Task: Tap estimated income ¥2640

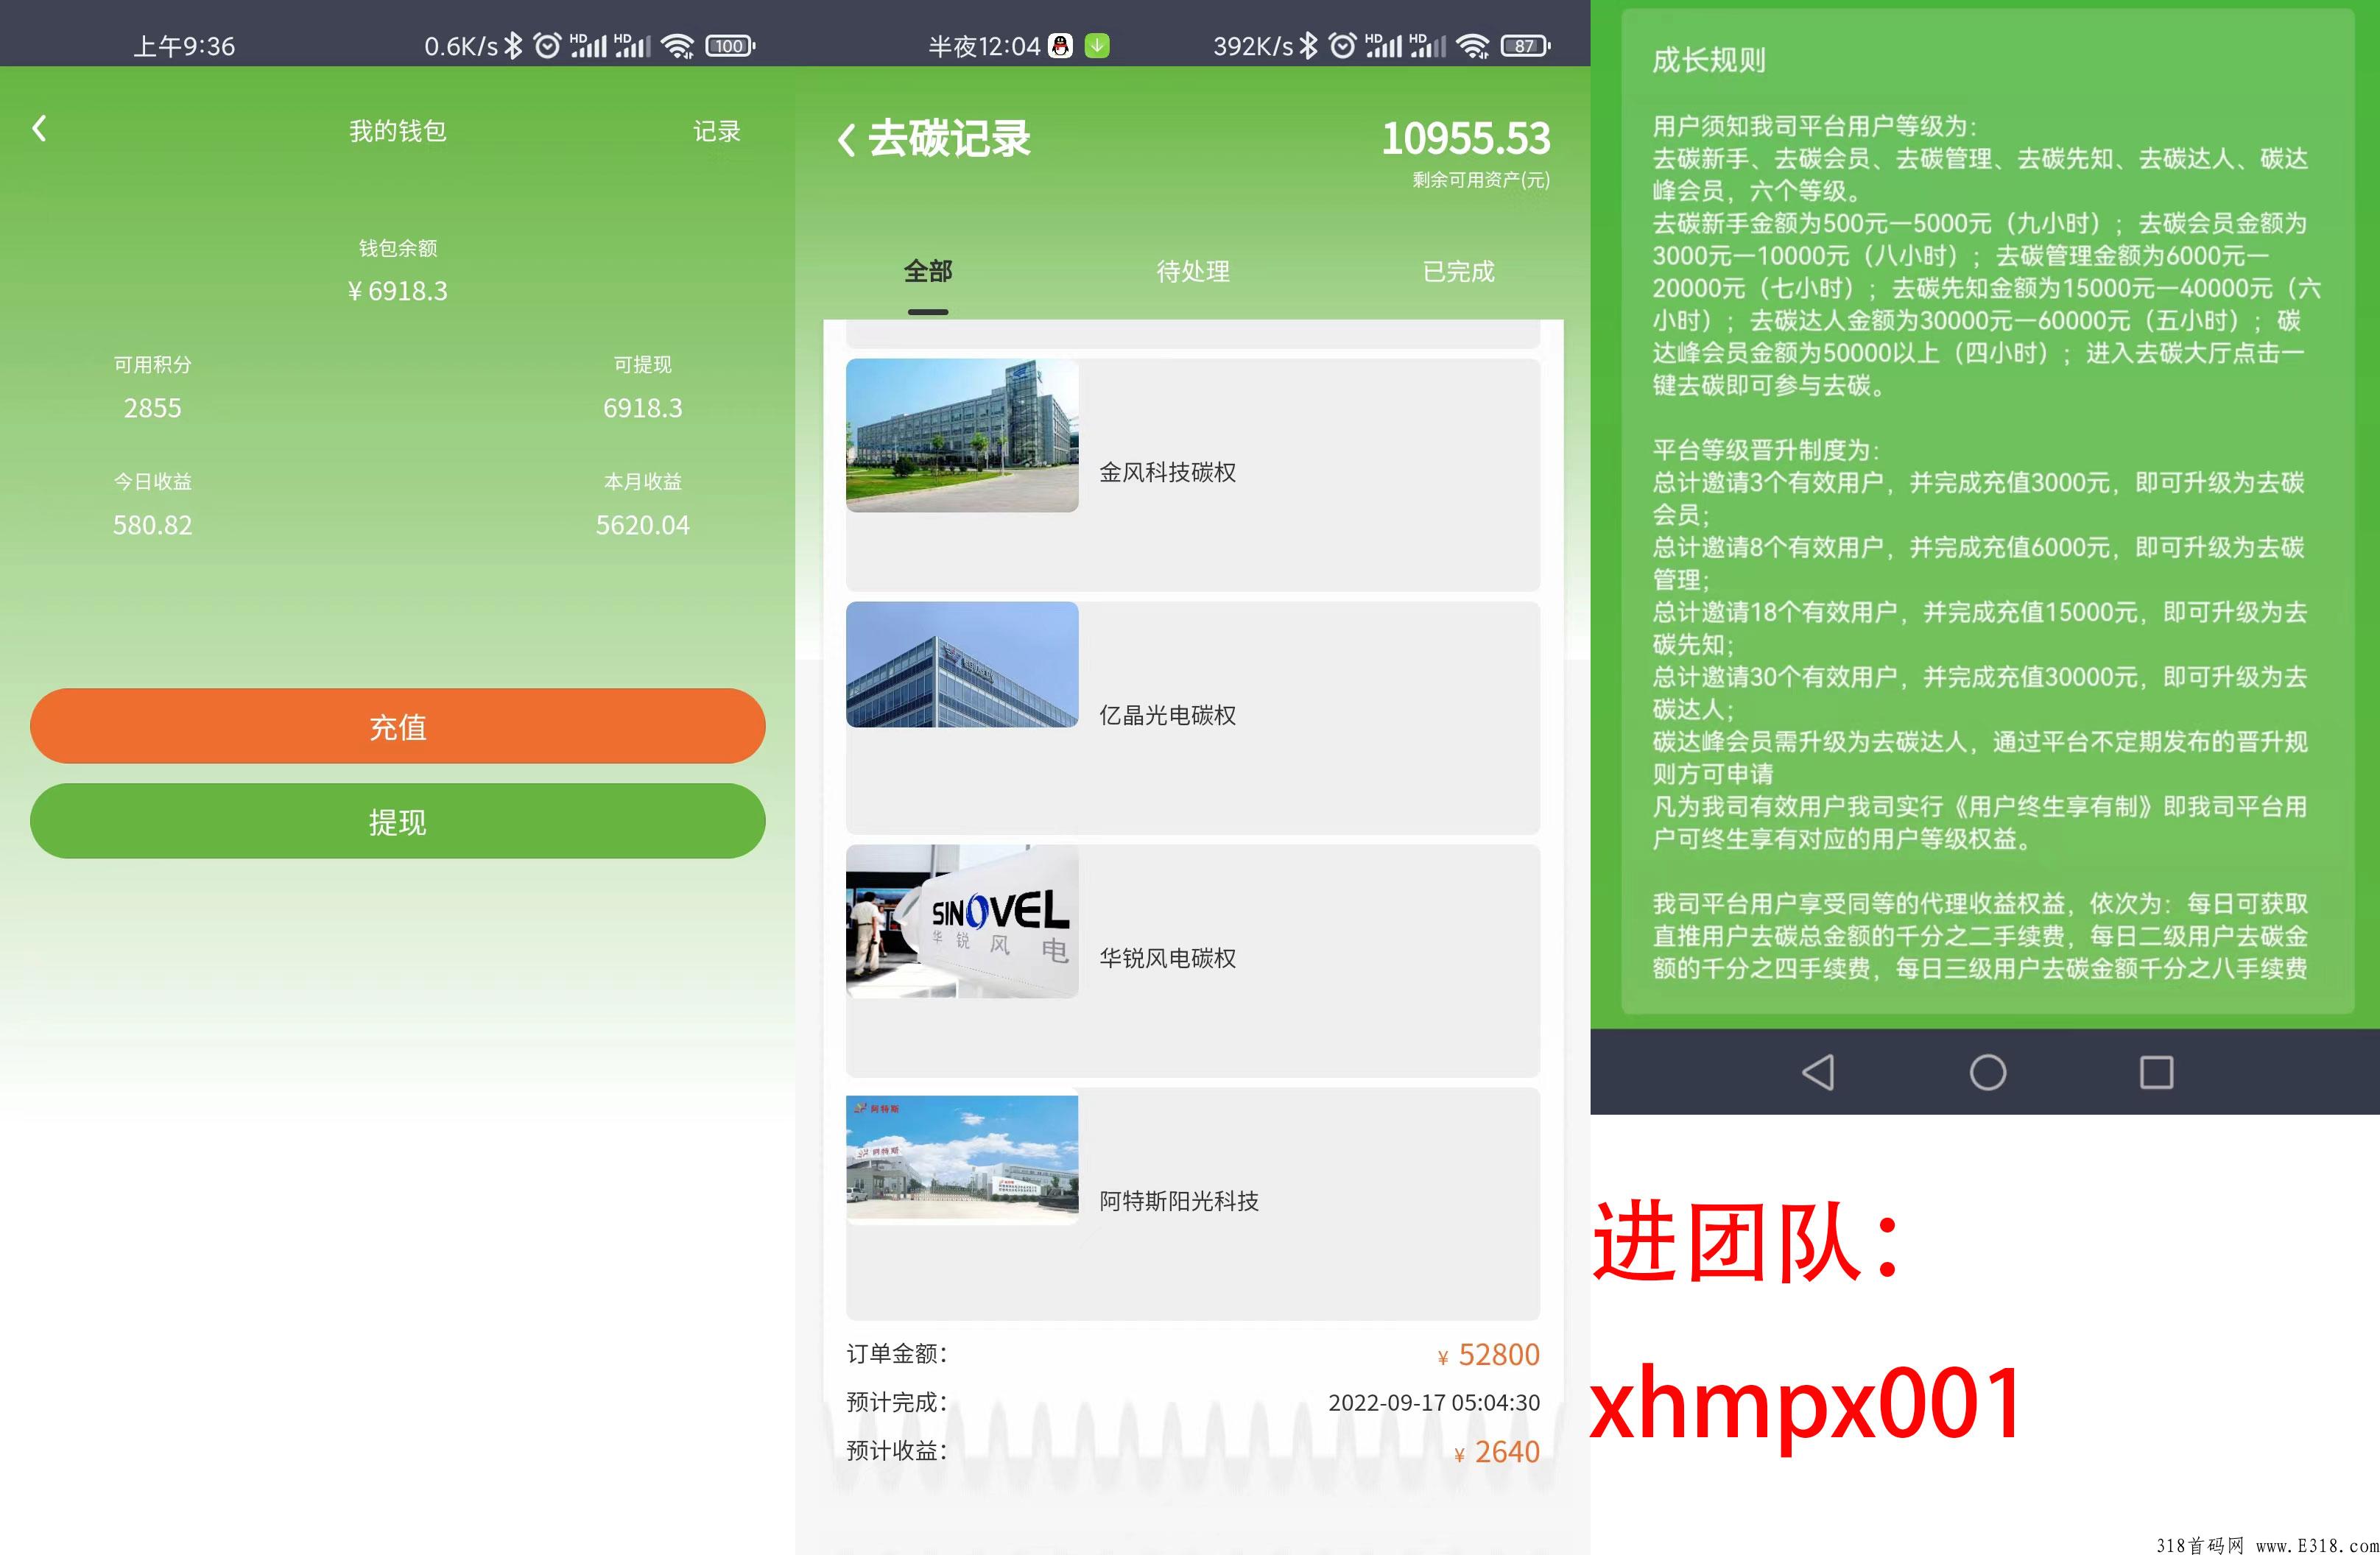Action: 1496,1451
